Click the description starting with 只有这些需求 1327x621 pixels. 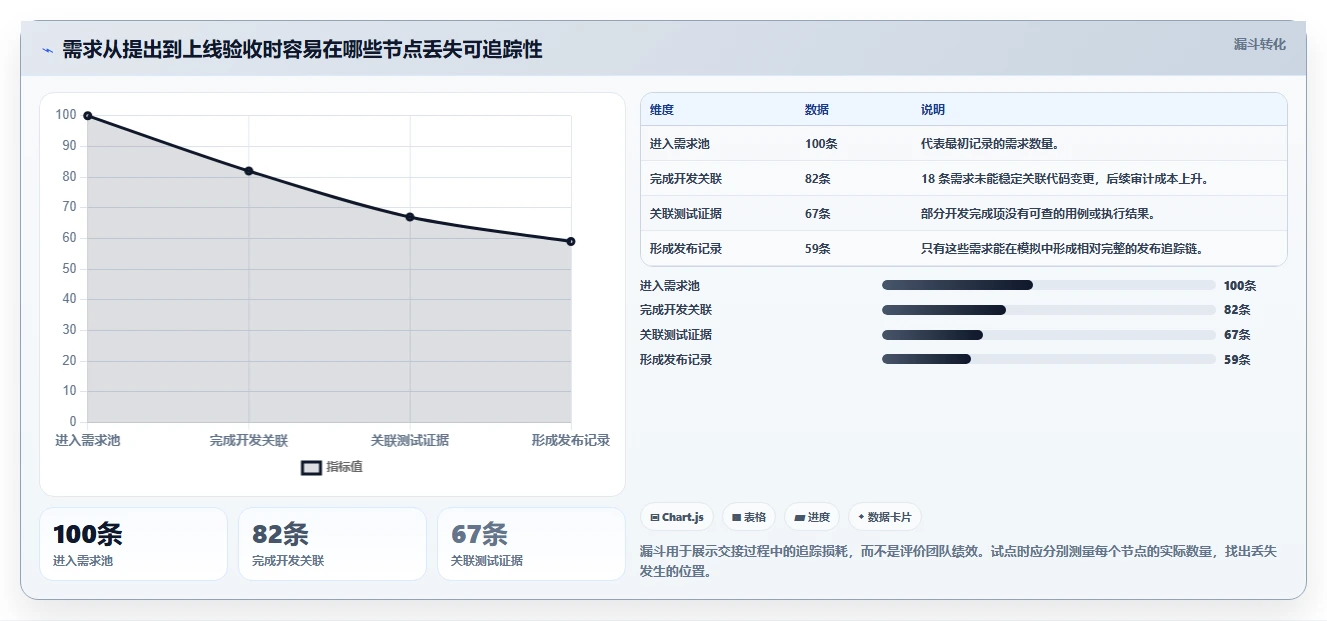coord(1062,249)
